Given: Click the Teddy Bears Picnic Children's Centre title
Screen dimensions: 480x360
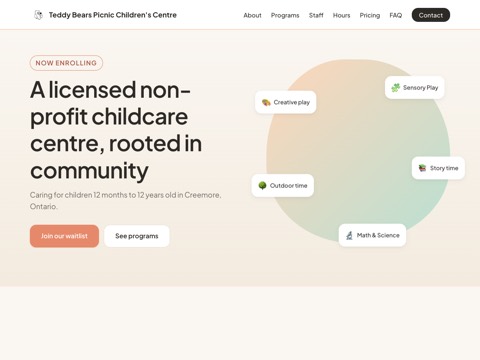Looking at the screenshot, I should click(113, 15).
